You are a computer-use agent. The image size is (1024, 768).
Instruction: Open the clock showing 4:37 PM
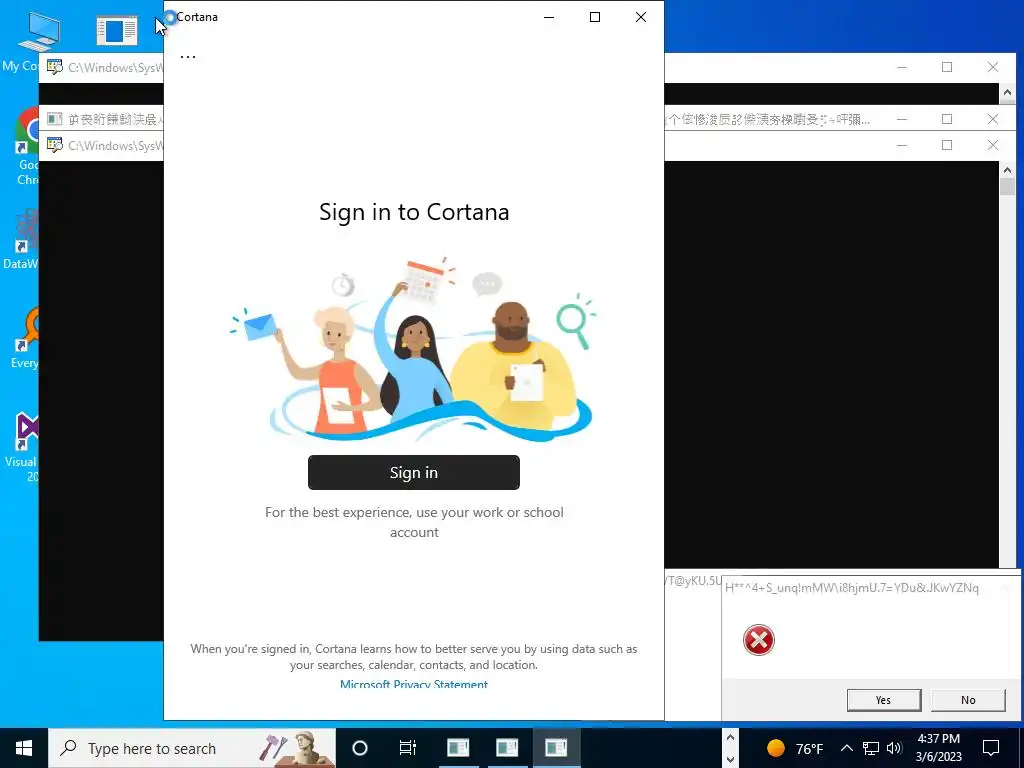point(938,748)
